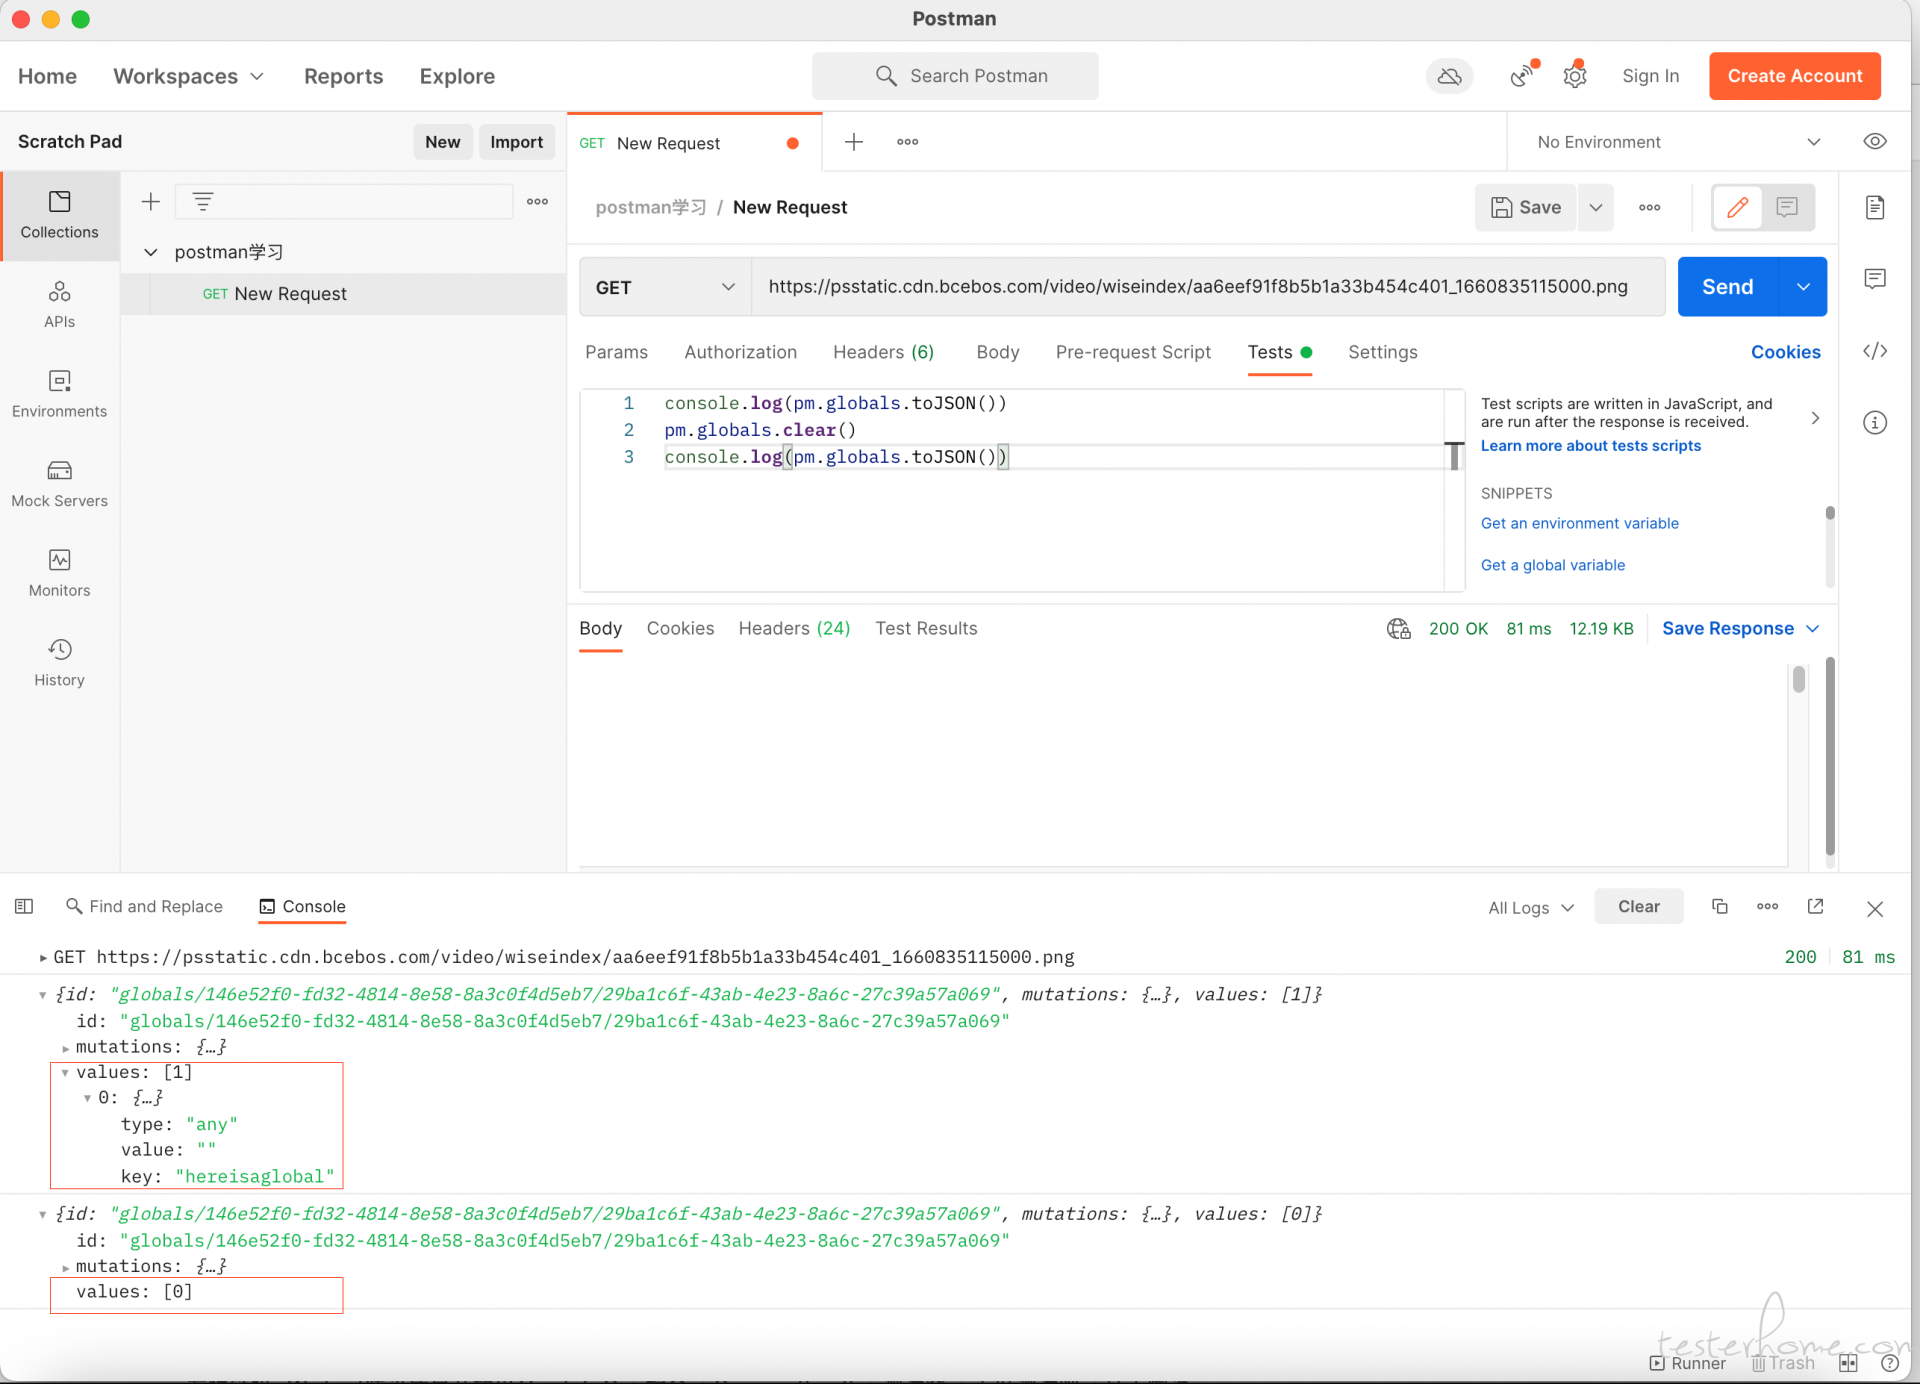
Task: Clear the console logs
Action: pyautogui.click(x=1639, y=907)
